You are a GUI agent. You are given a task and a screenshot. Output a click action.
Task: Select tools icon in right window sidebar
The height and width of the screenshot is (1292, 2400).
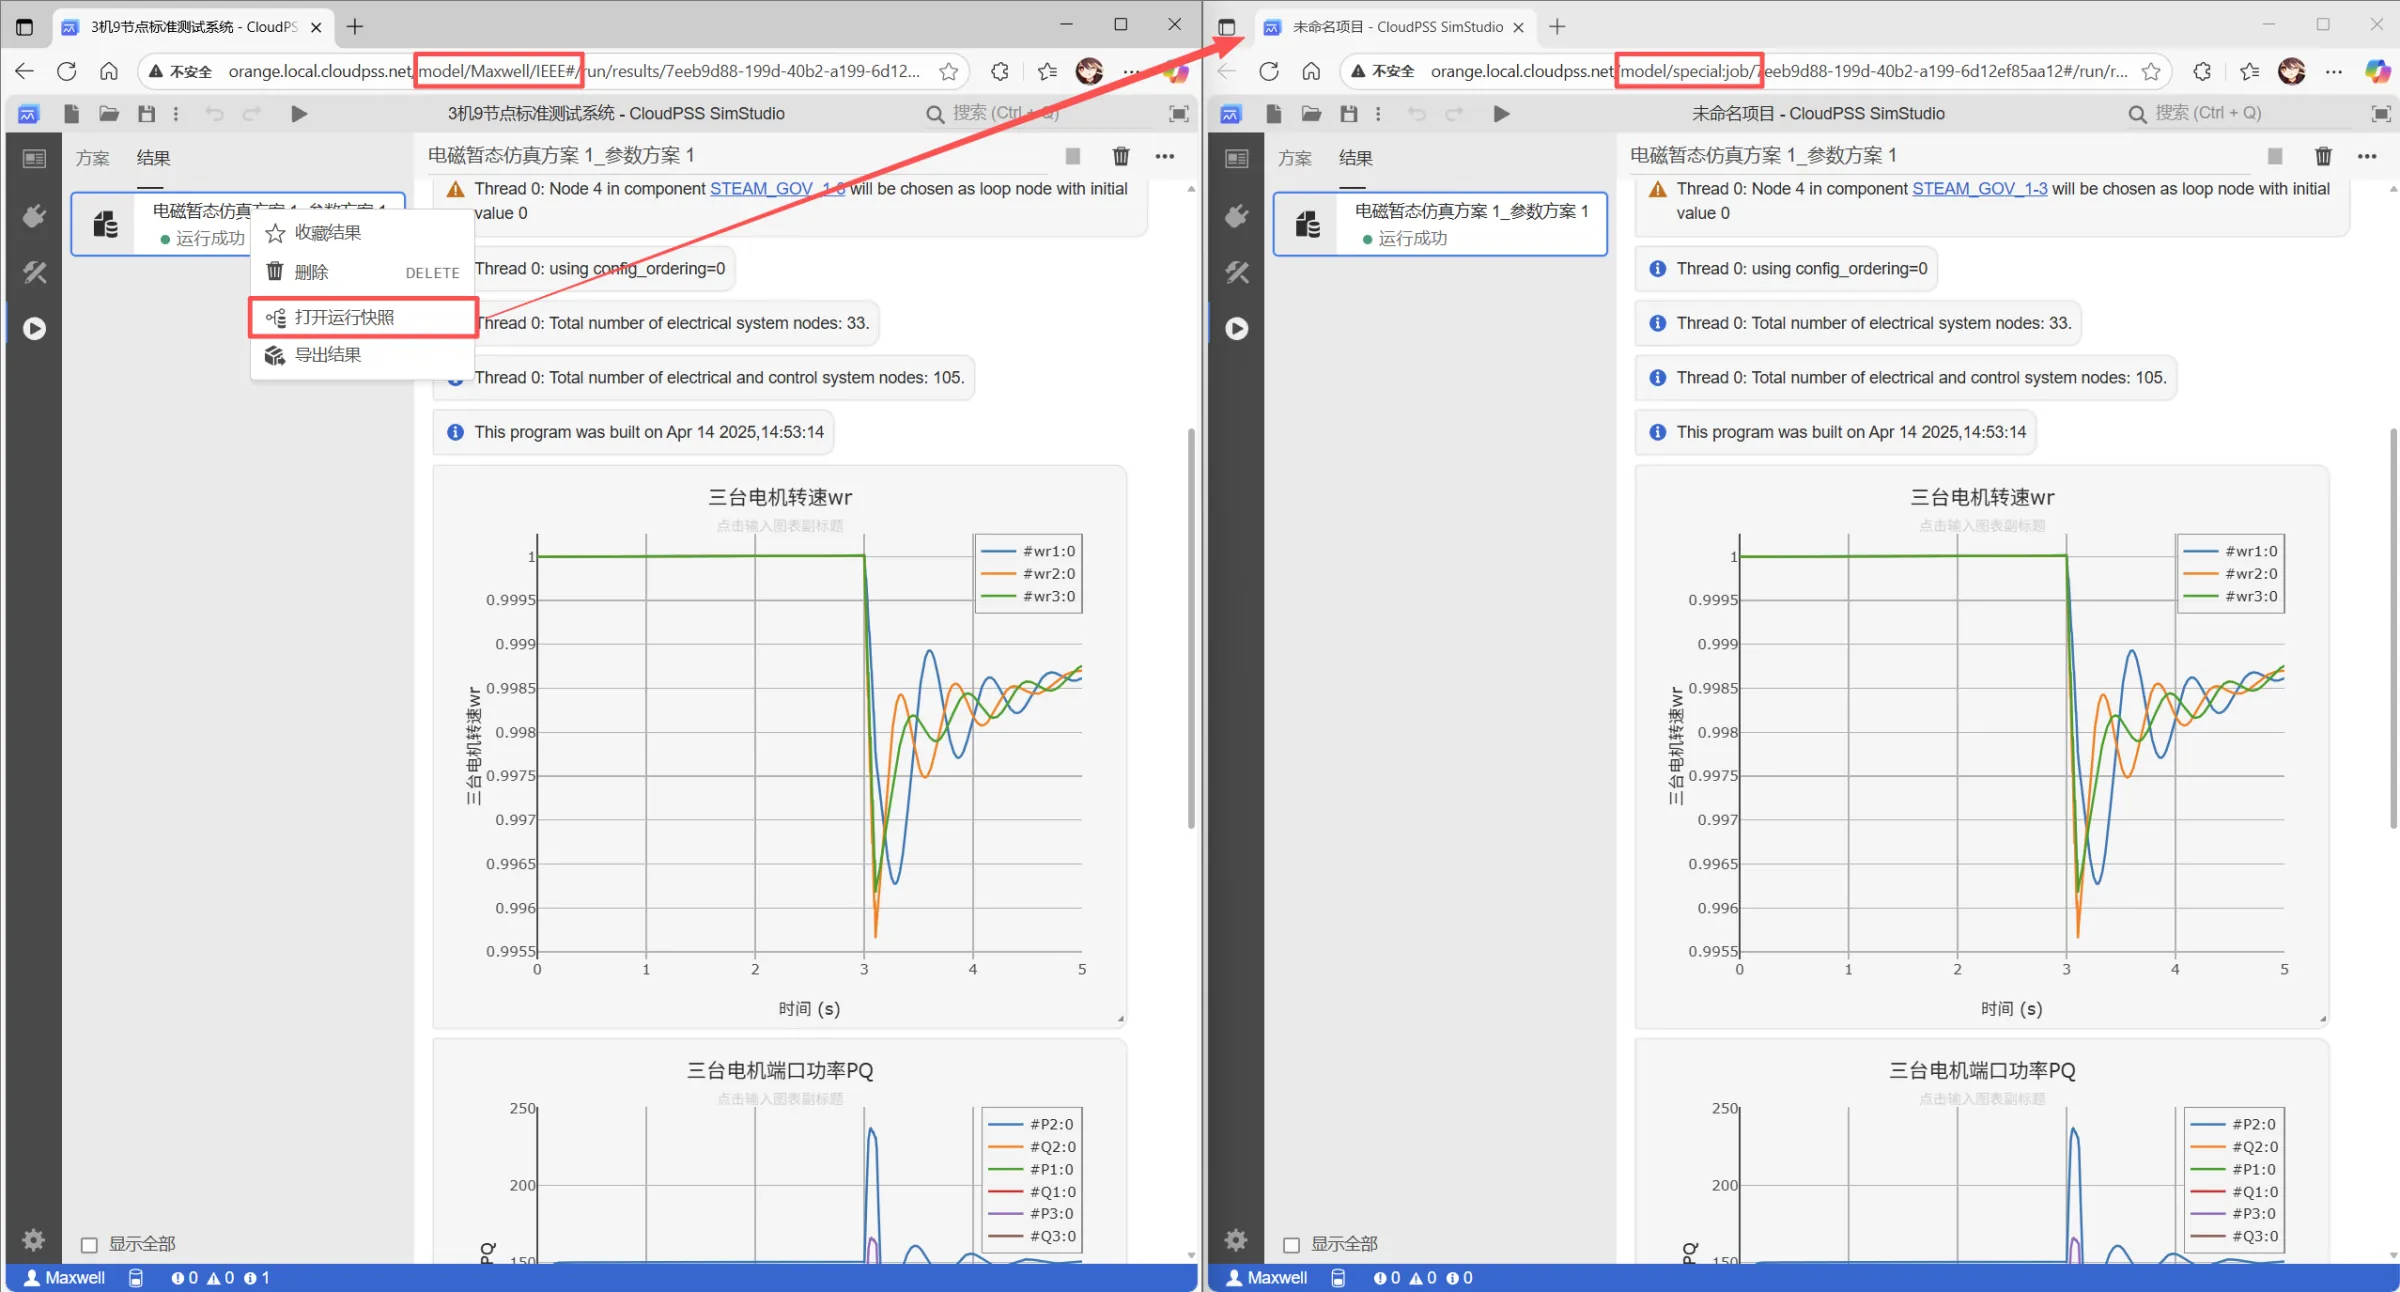click(x=1237, y=272)
